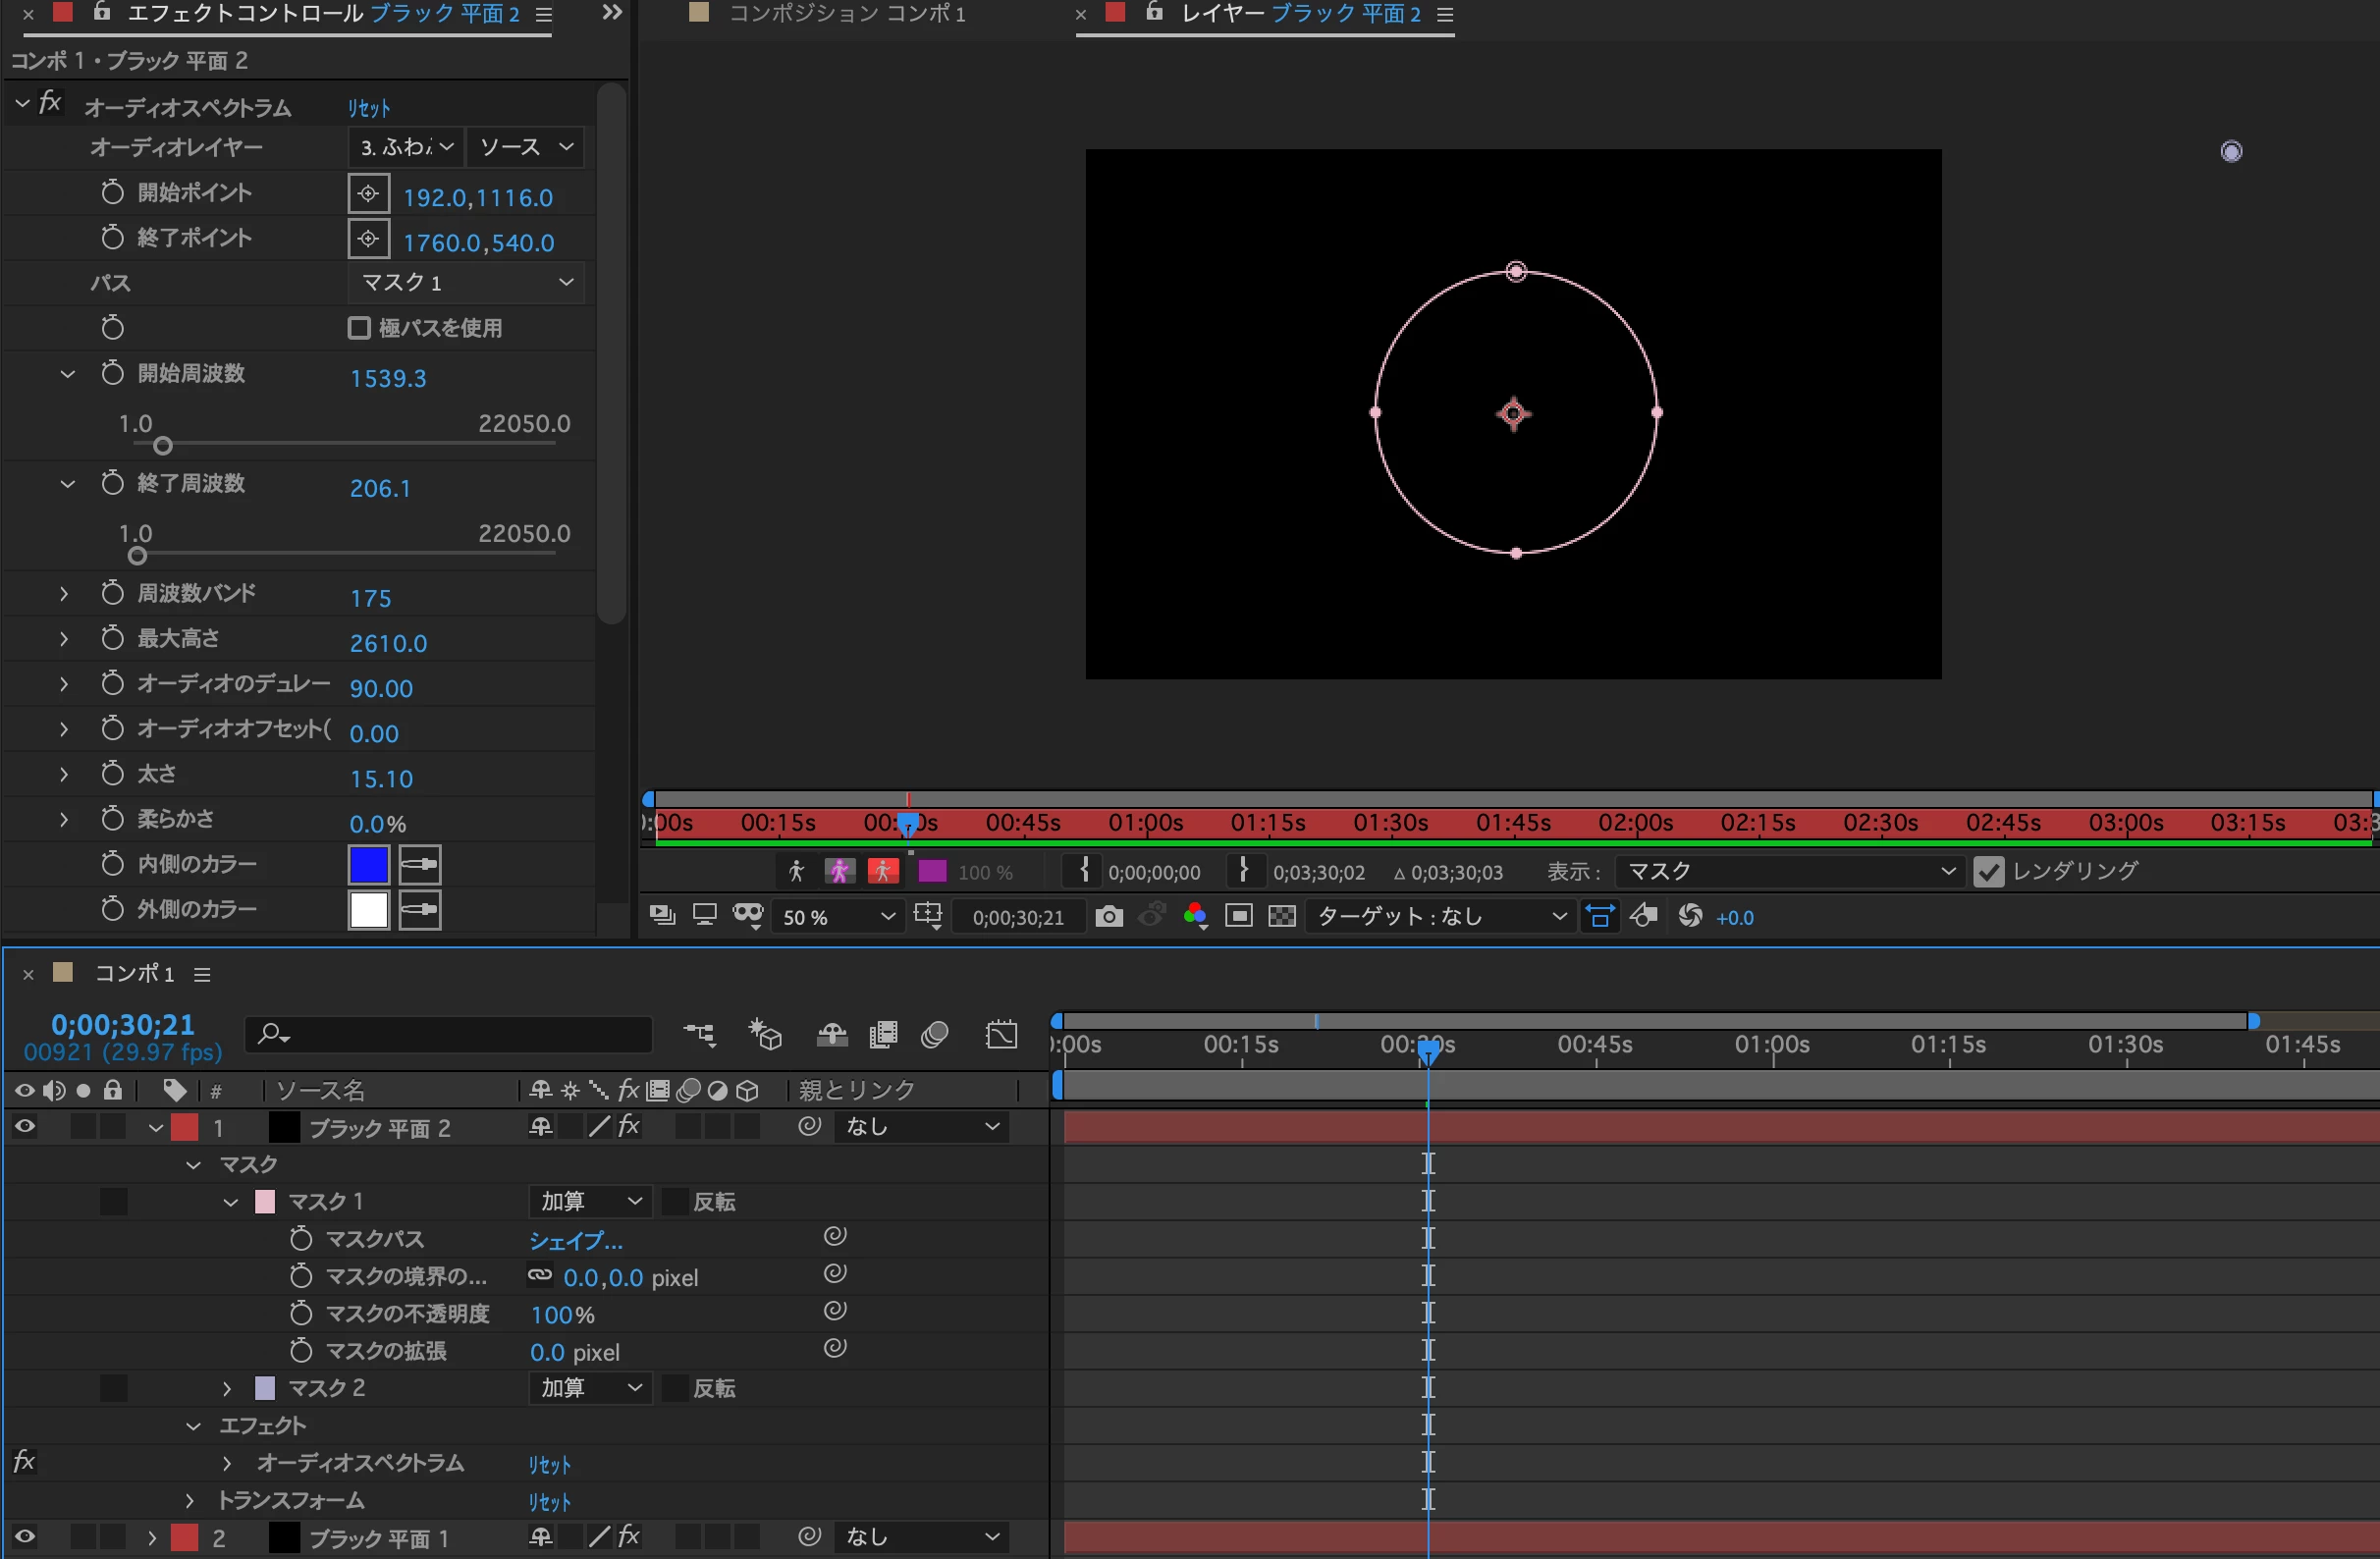Toggle transparency grid icon in viewer
Screen dimensions: 2380x1559
click(x=1281, y=917)
